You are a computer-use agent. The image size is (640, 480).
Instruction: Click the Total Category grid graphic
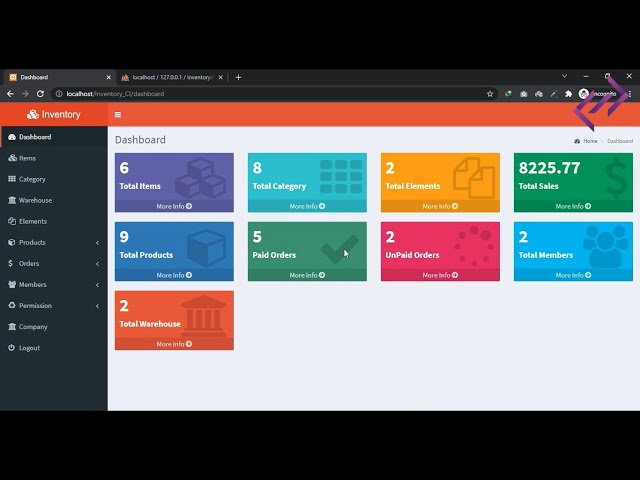[341, 176]
